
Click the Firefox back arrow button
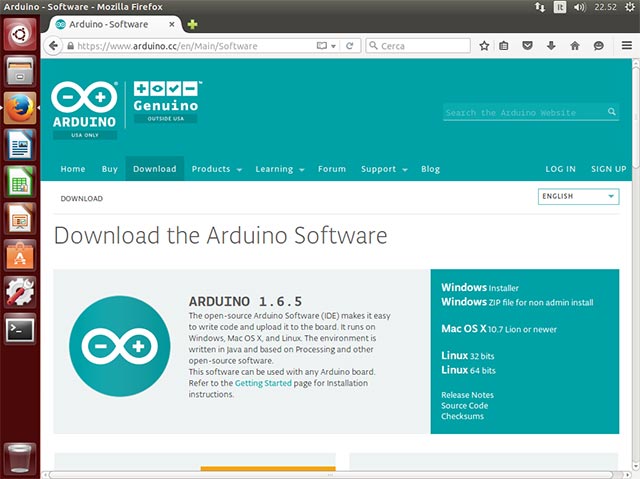pos(53,46)
